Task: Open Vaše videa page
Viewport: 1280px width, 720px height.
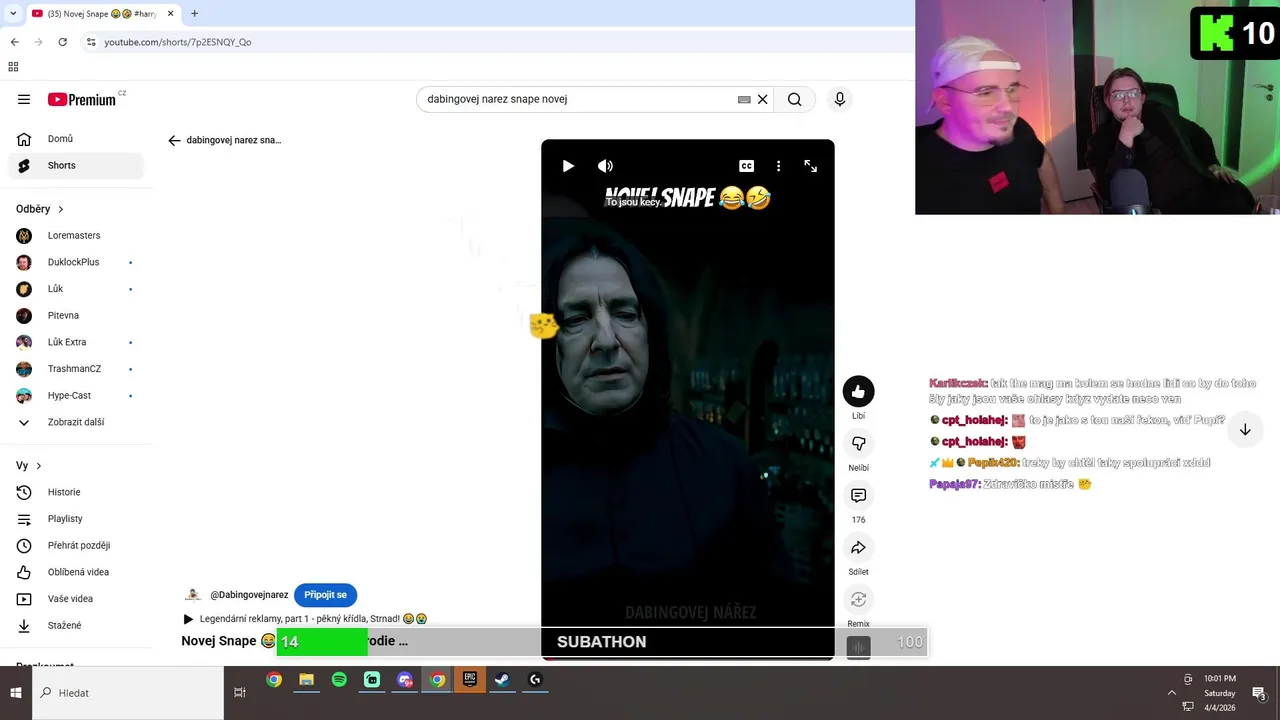Action: (x=76, y=599)
